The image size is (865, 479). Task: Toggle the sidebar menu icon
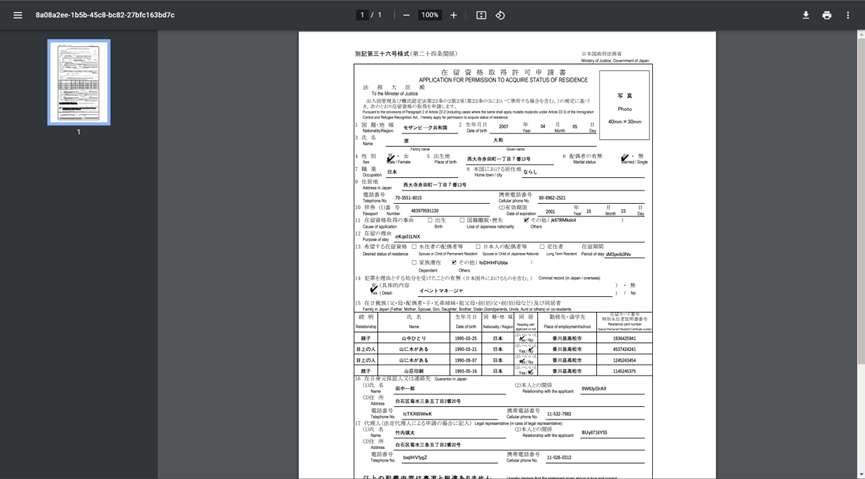click(17, 15)
